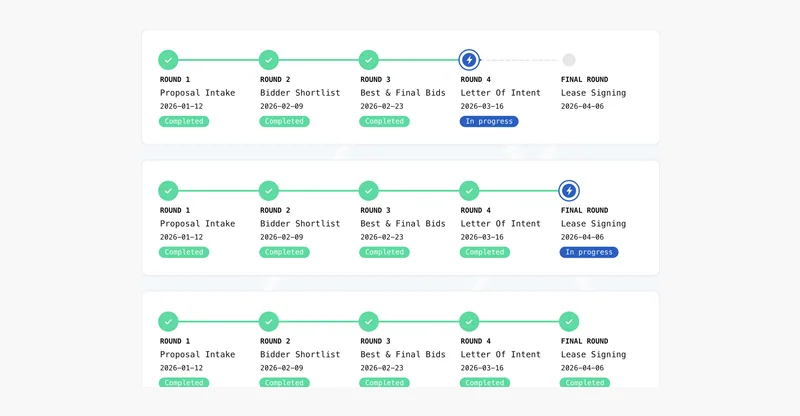
Task: Click 'Letter Of Intent' title in top card
Action: [x=501, y=93]
